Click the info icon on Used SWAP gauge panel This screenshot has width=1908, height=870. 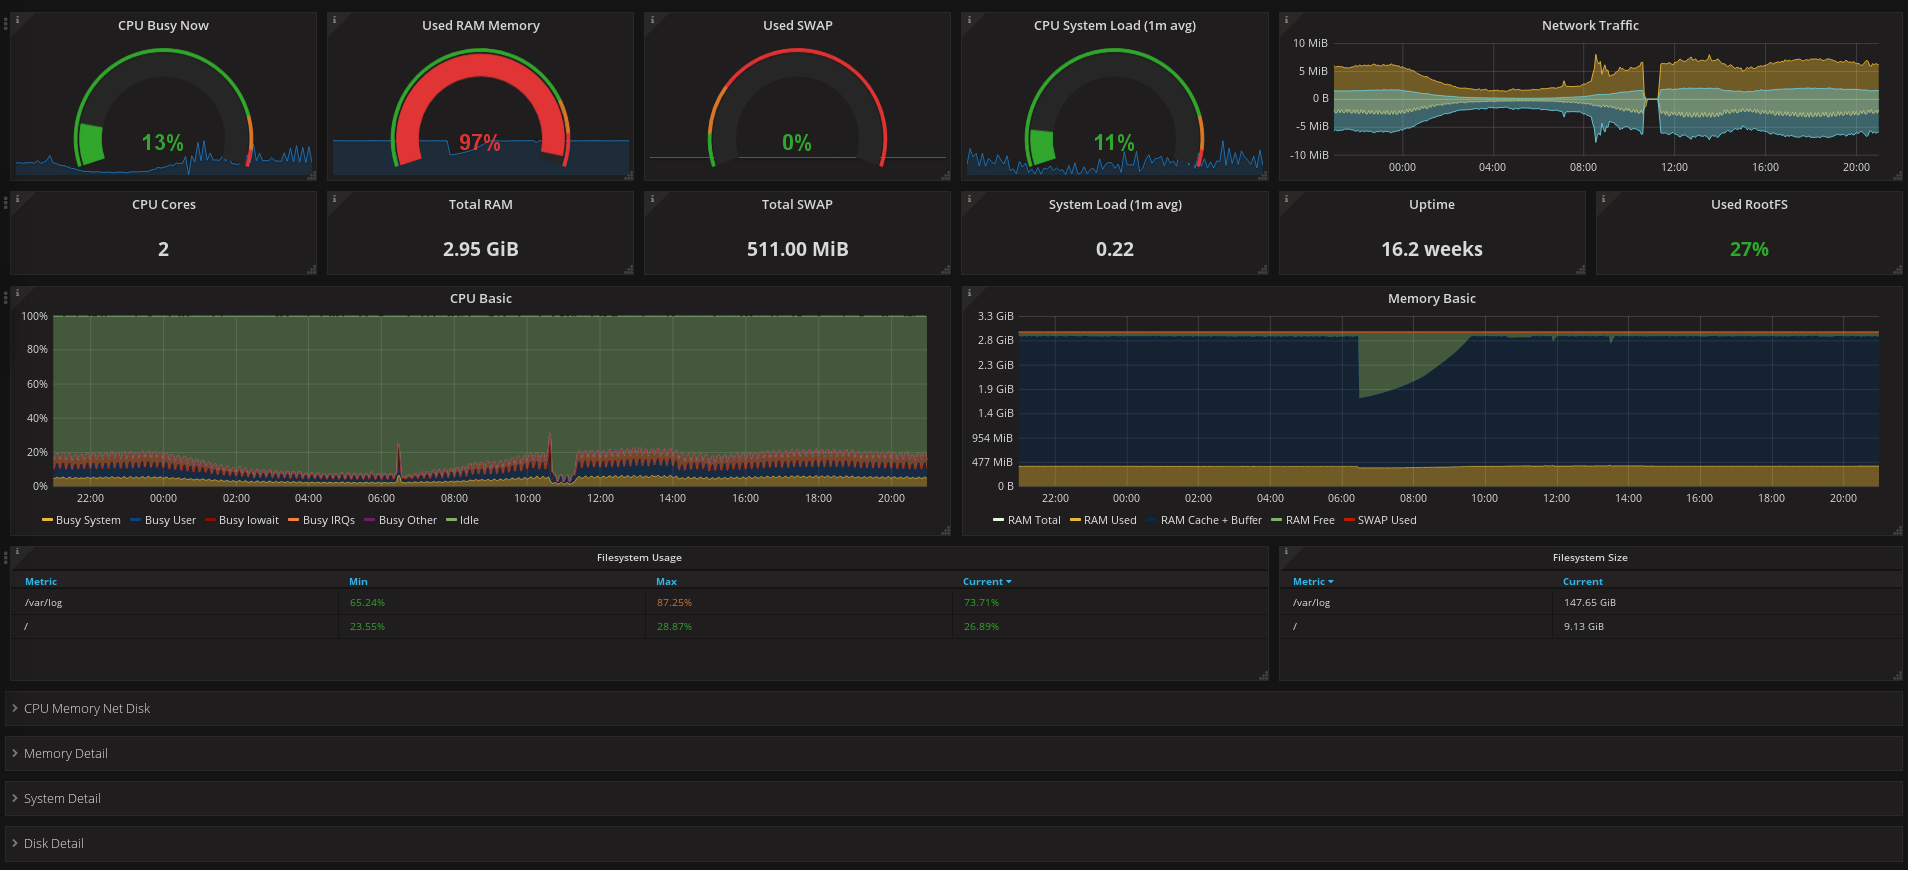(652, 19)
